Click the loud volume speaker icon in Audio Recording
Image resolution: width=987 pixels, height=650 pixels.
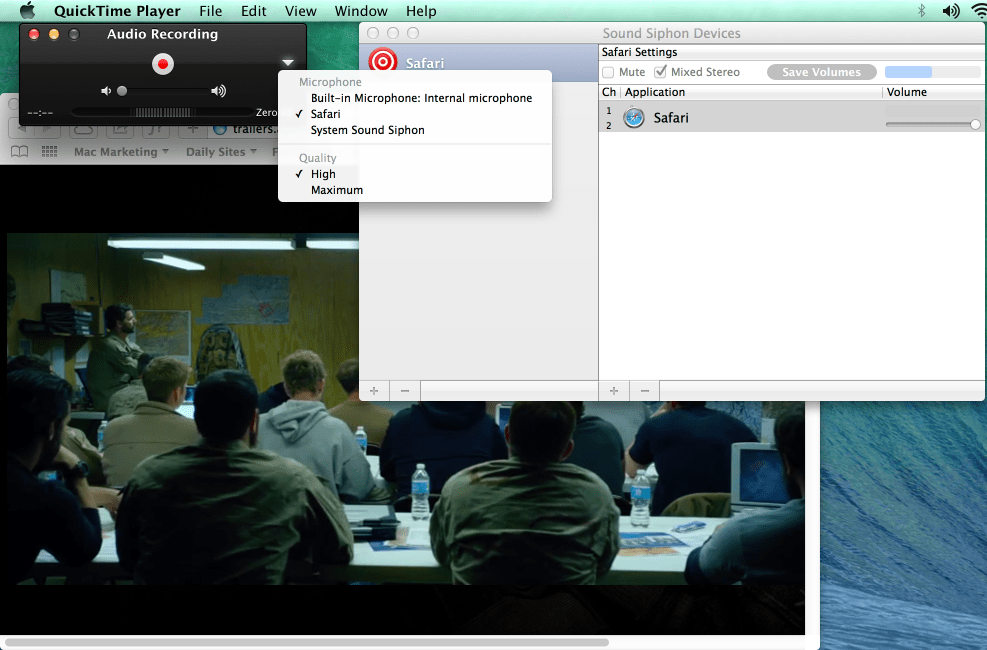tap(218, 91)
